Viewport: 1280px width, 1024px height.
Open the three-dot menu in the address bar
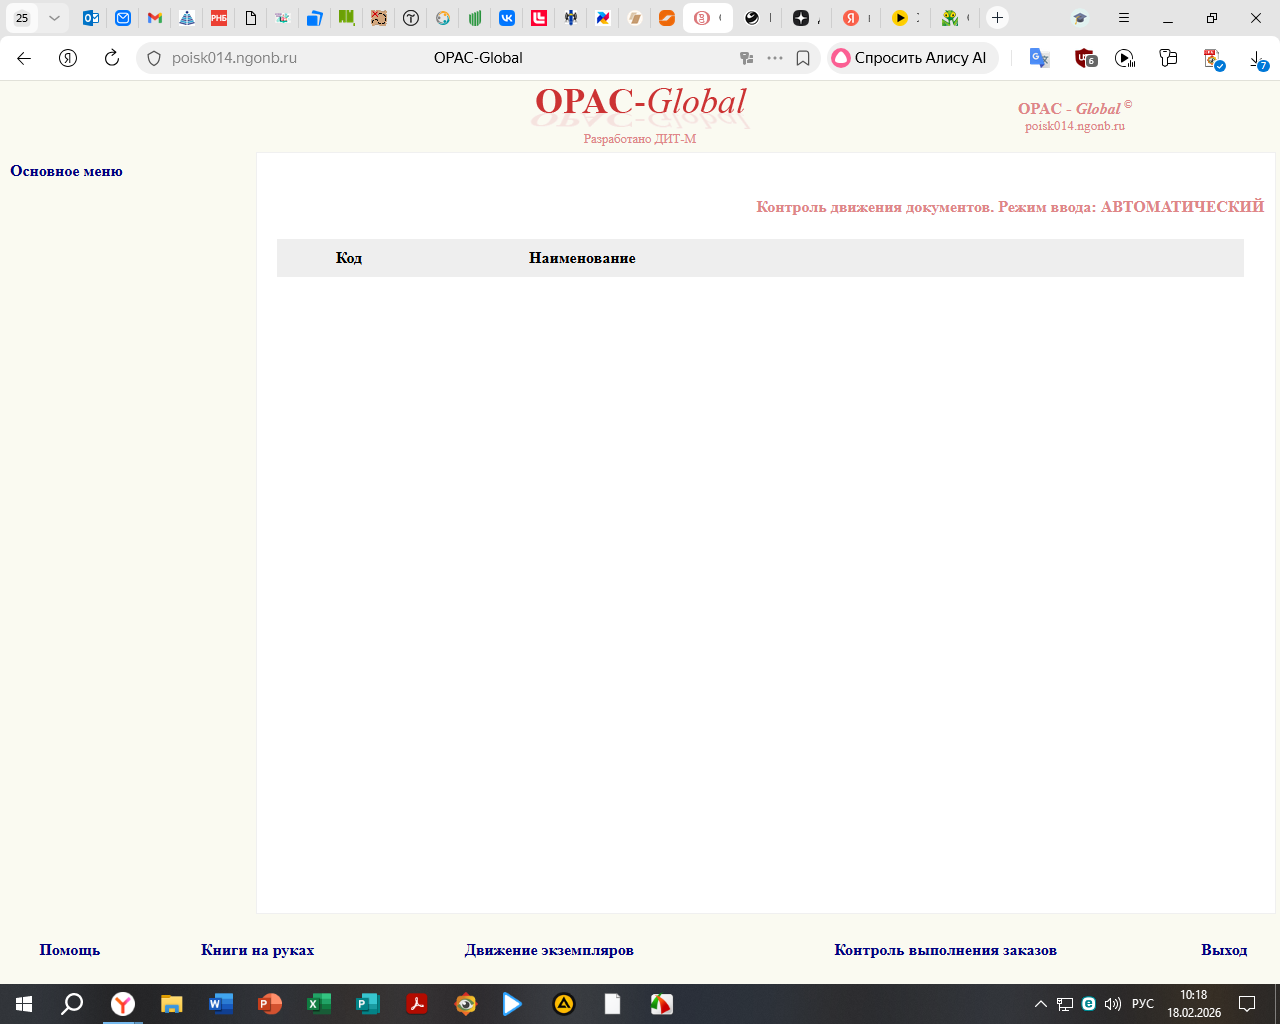(775, 58)
